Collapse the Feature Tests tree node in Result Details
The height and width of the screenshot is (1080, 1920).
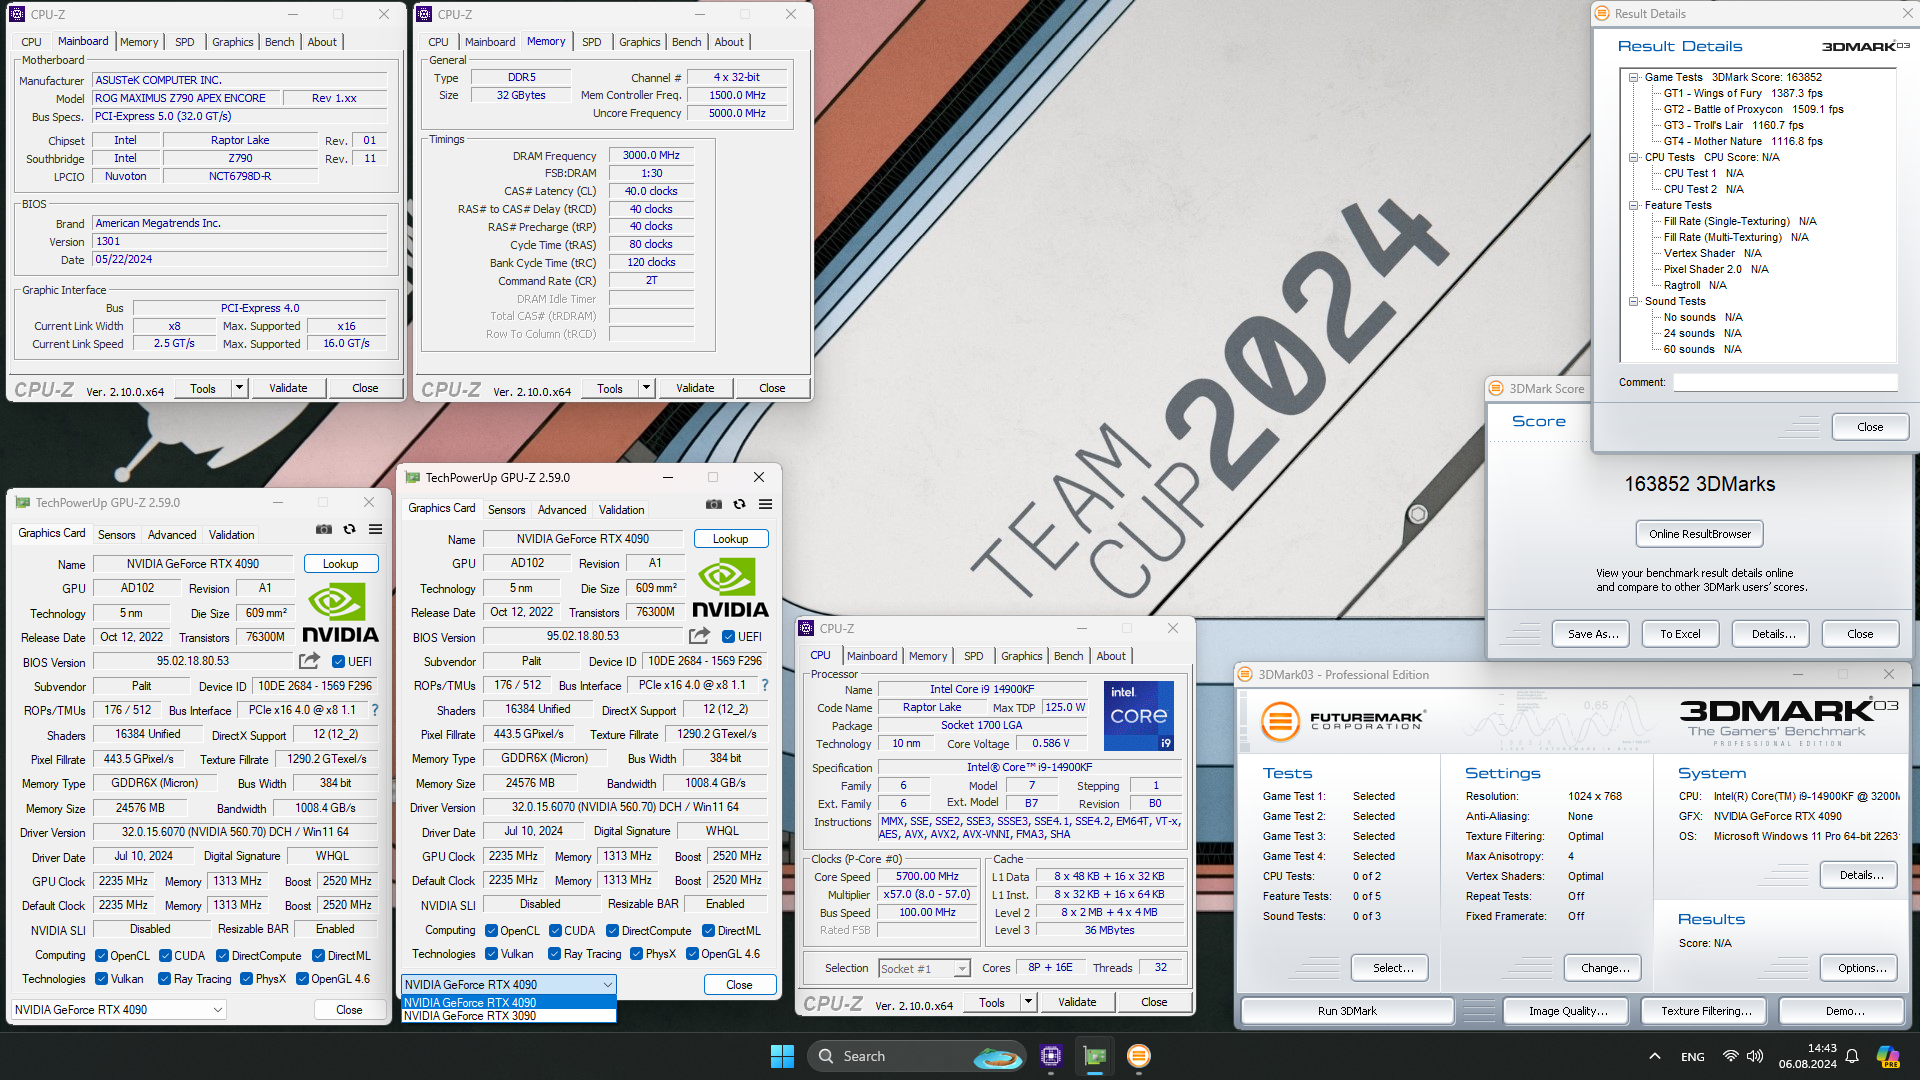pos(1633,205)
